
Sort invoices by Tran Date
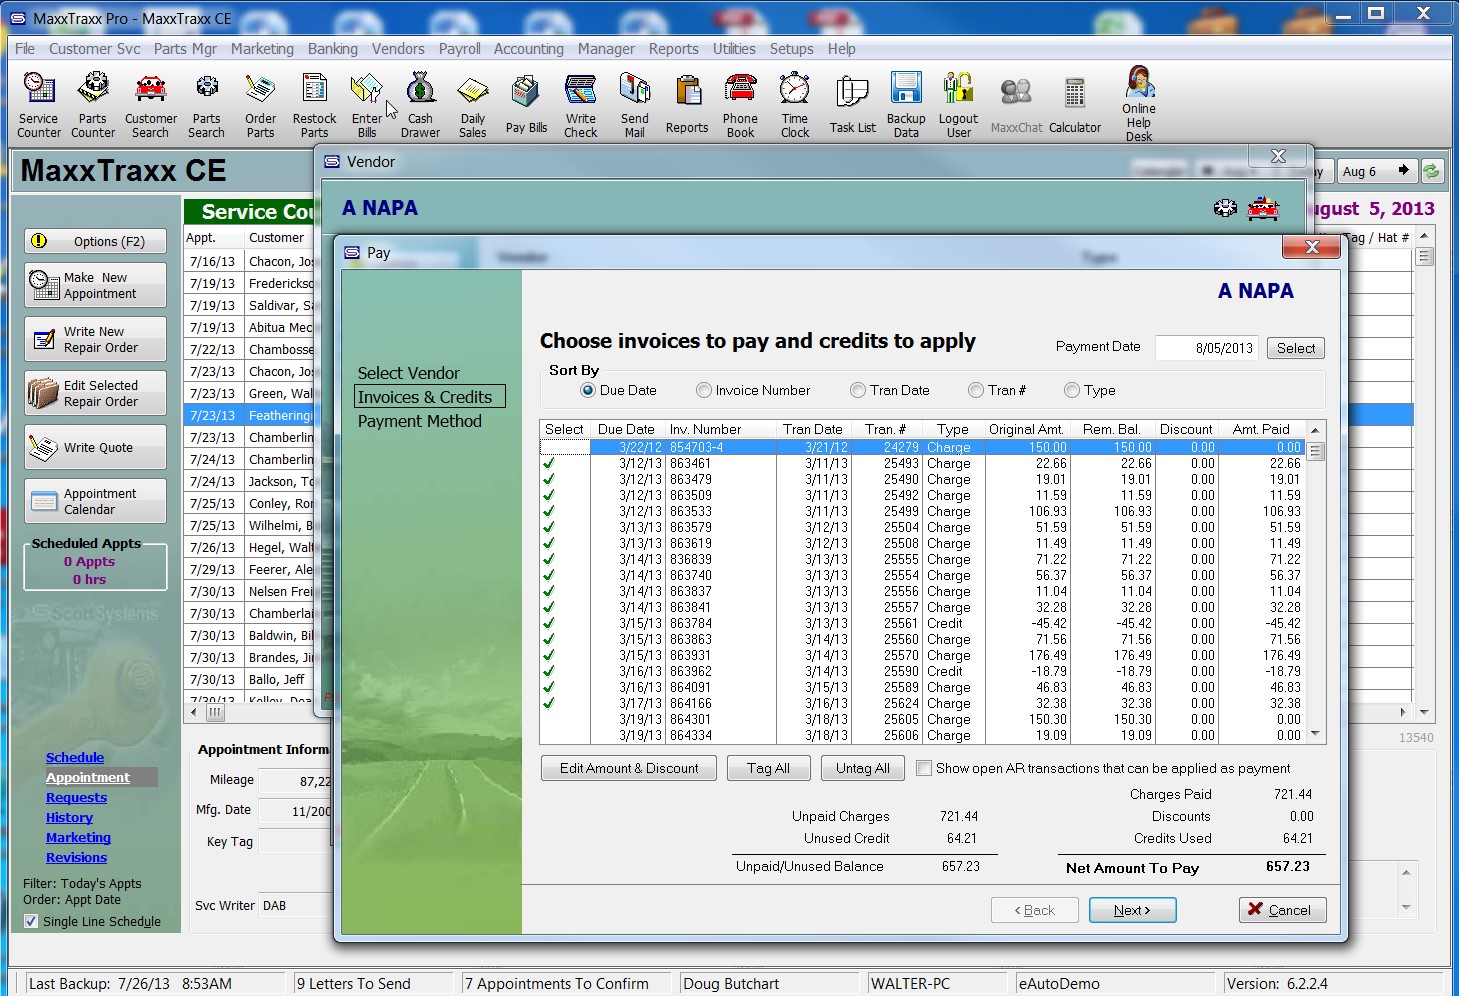[858, 390]
